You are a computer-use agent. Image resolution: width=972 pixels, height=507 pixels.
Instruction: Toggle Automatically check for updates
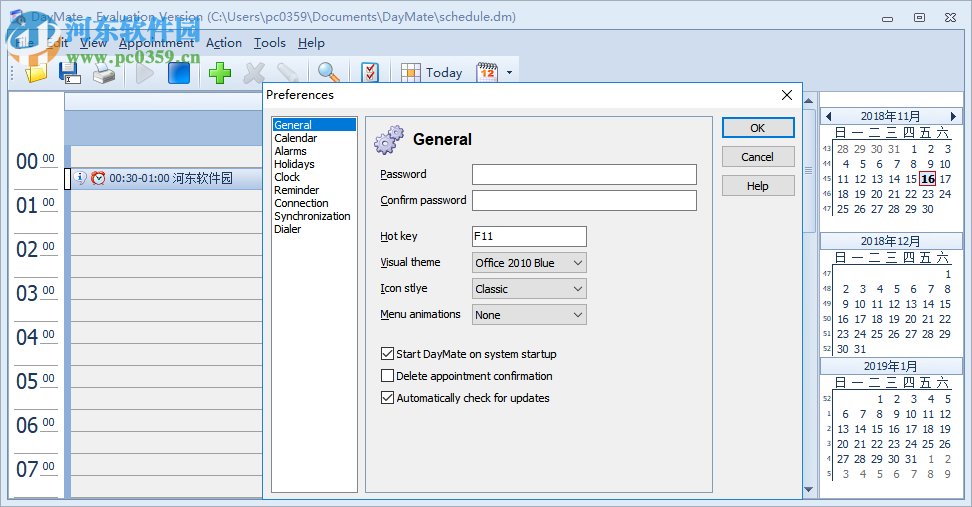pos(388,398)
